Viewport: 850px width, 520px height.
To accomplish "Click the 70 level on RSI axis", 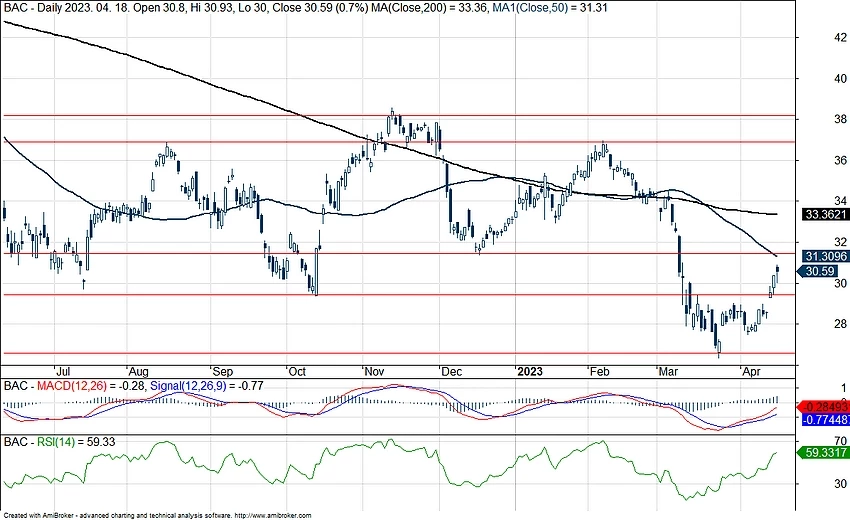I will [x=840, y=442].
